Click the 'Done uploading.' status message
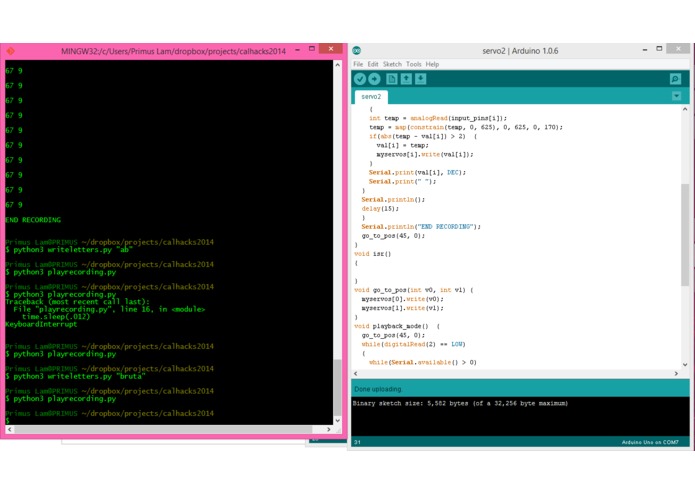 coord(379,389)
